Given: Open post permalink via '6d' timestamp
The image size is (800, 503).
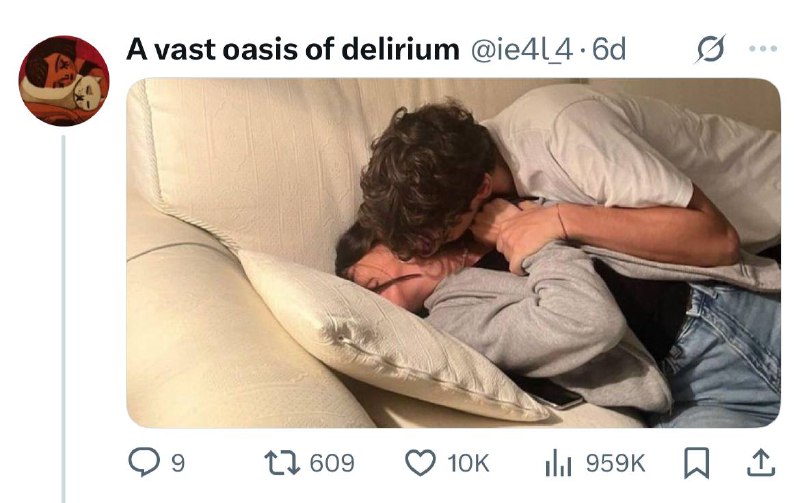Looking at the screenshot, I should [x=609, y=49].
